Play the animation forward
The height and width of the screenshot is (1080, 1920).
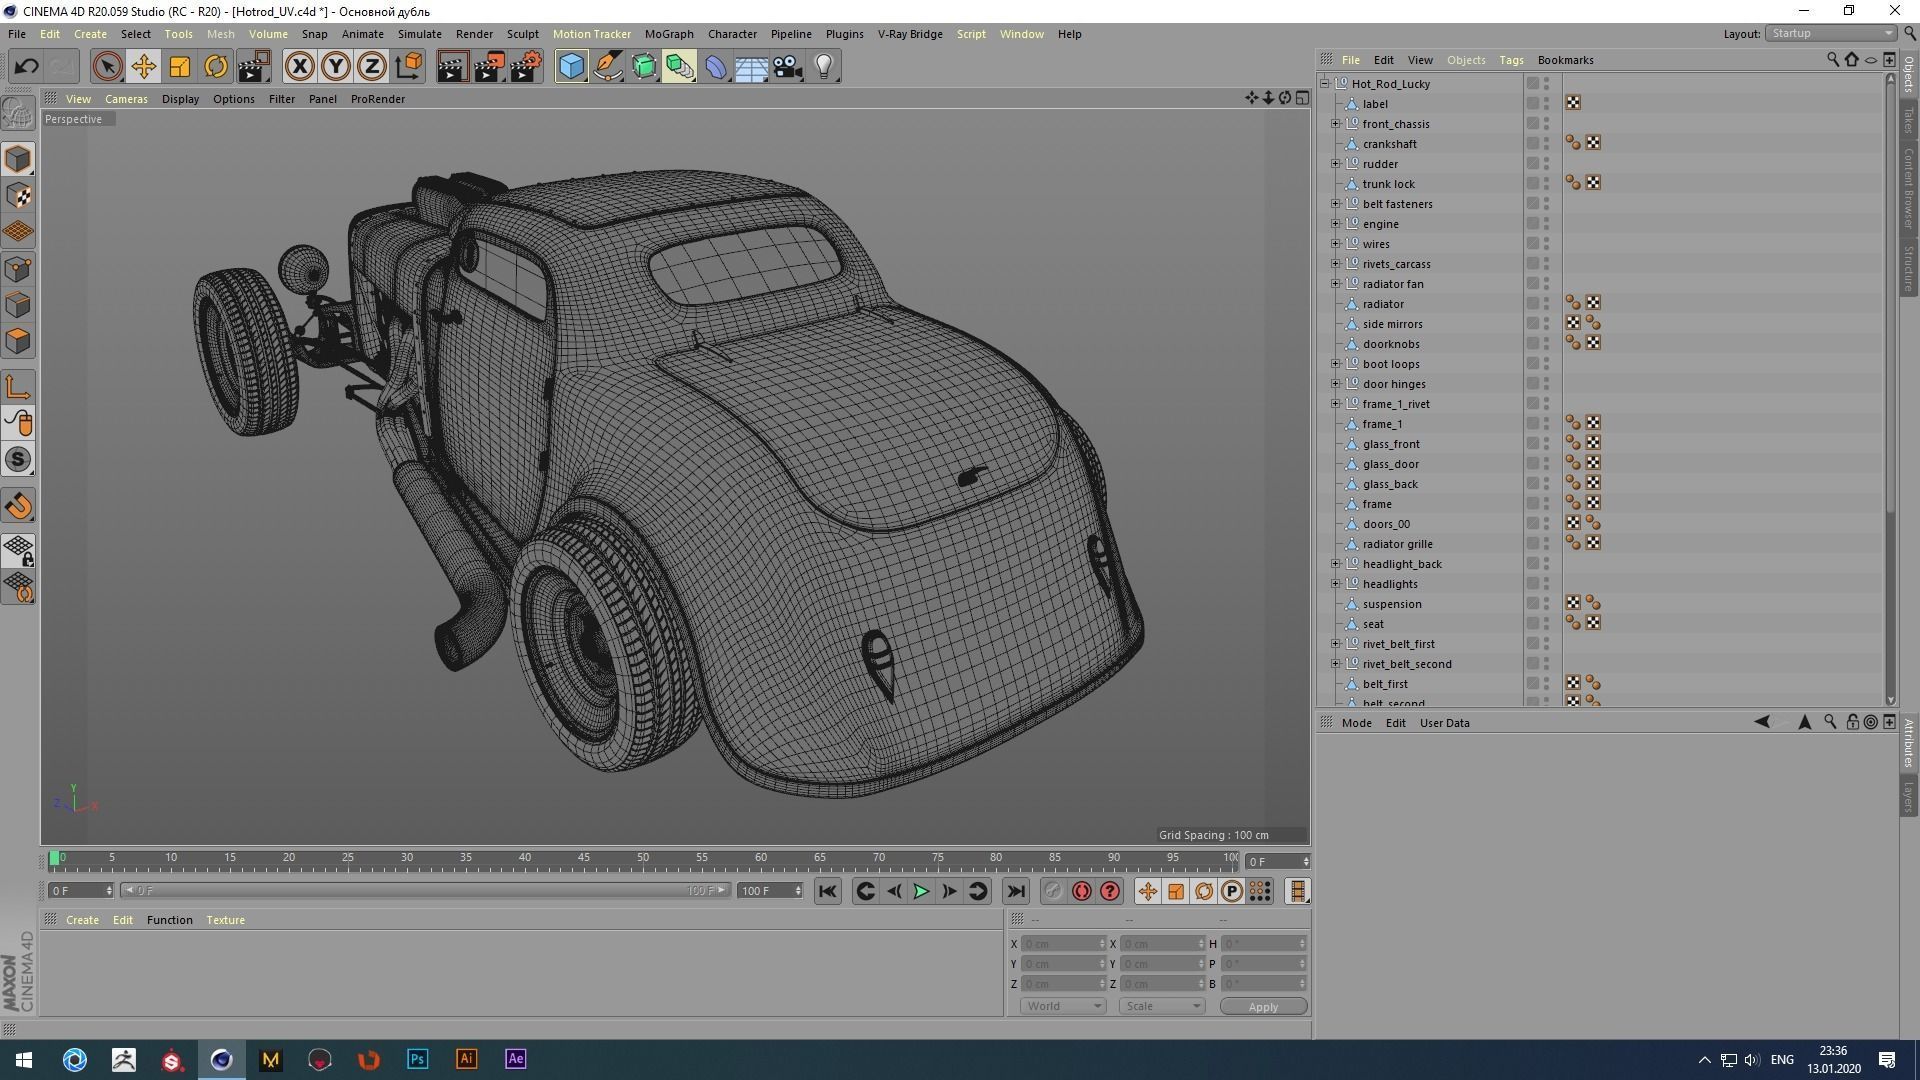(921, 891)
